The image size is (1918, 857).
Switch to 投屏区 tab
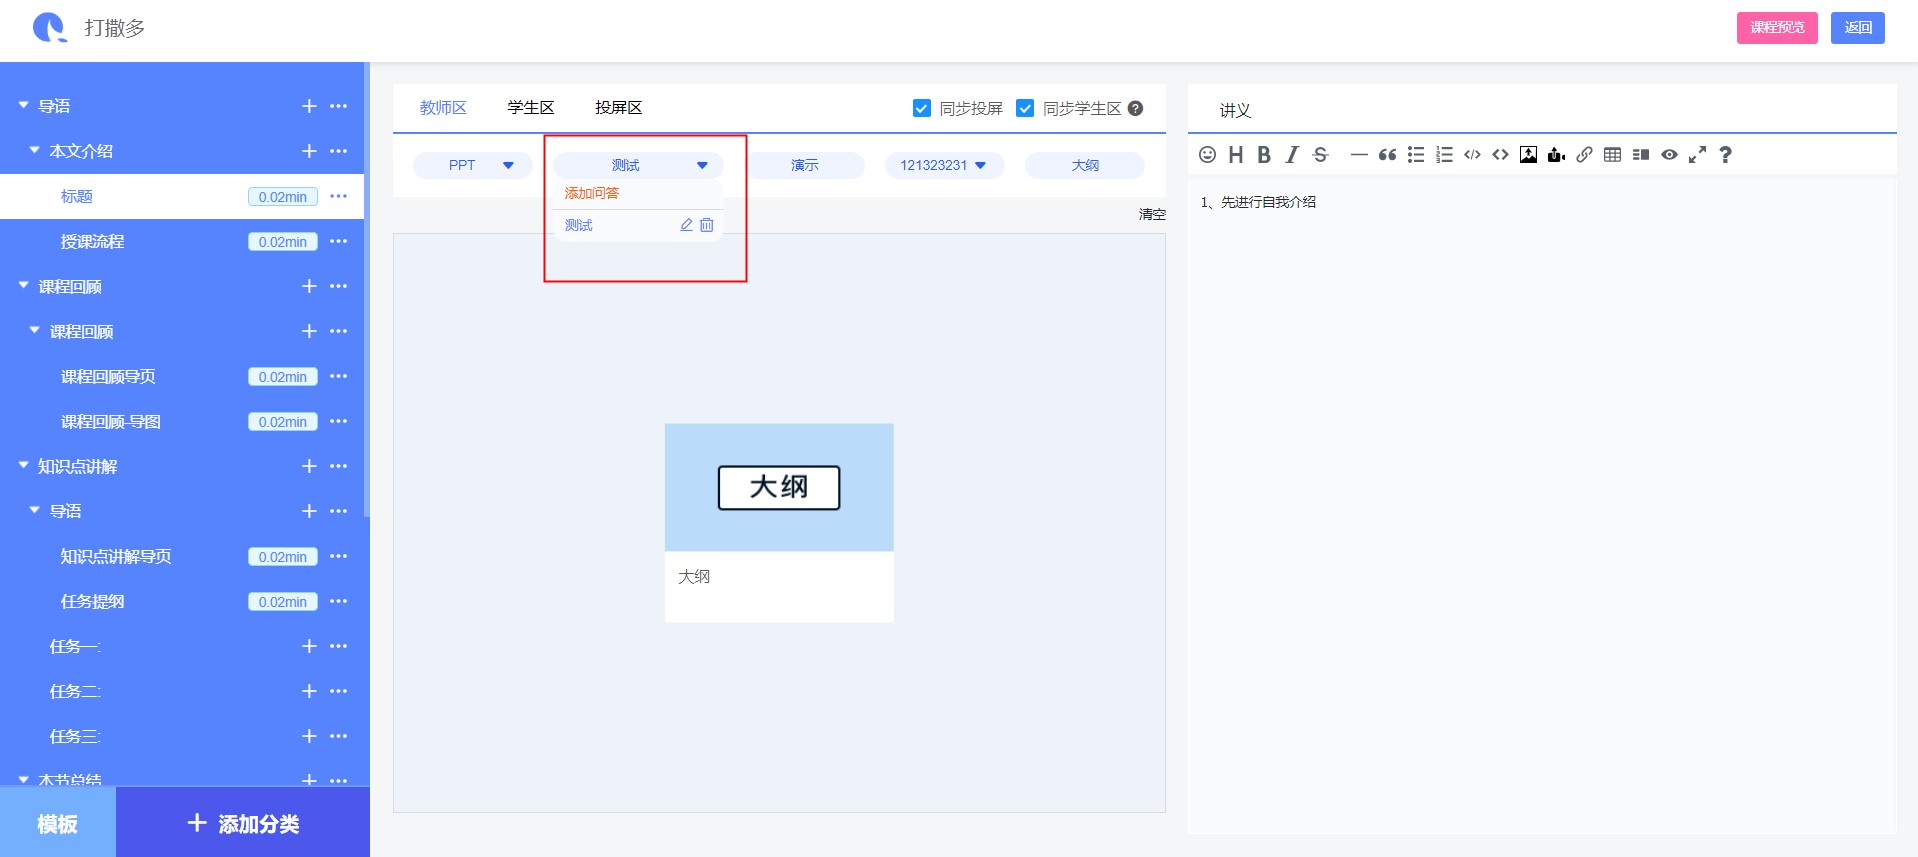618,108
